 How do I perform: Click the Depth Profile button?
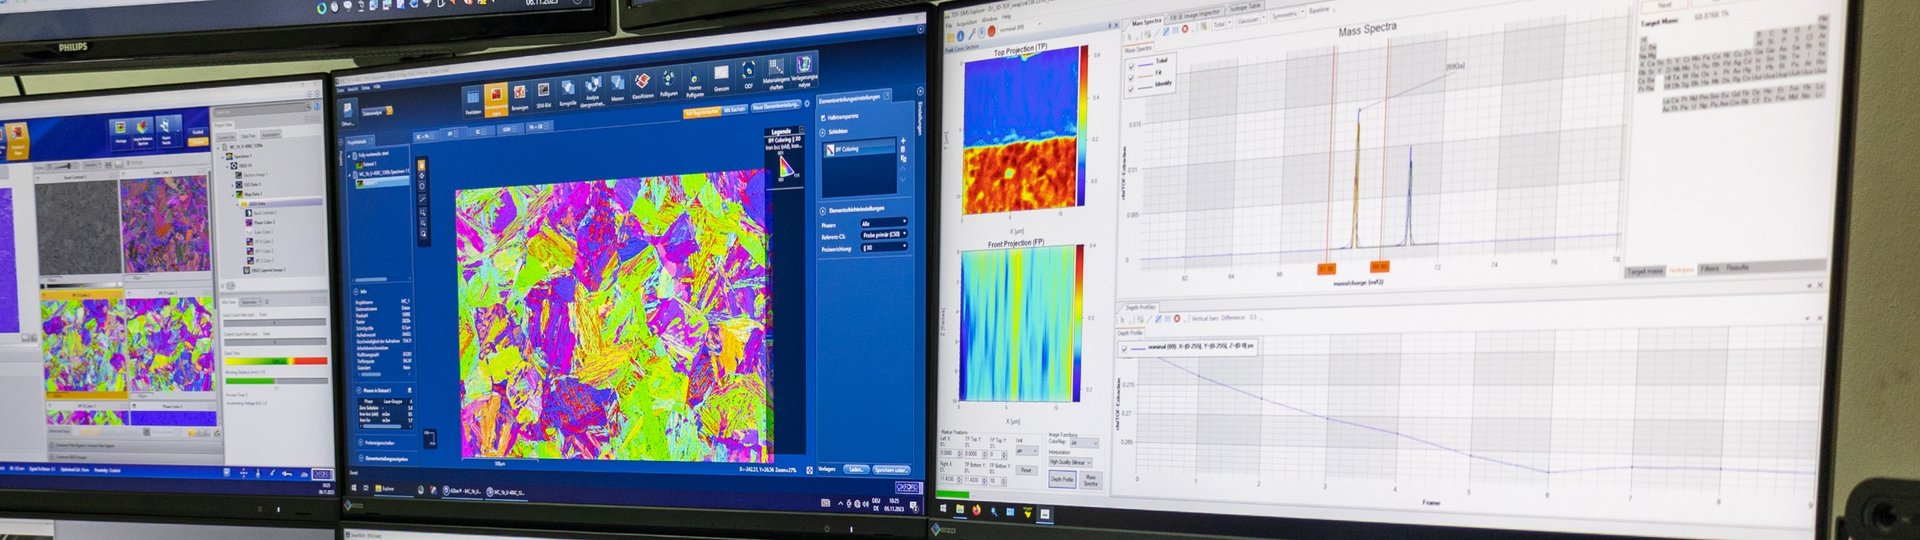tap(1061, 480)
